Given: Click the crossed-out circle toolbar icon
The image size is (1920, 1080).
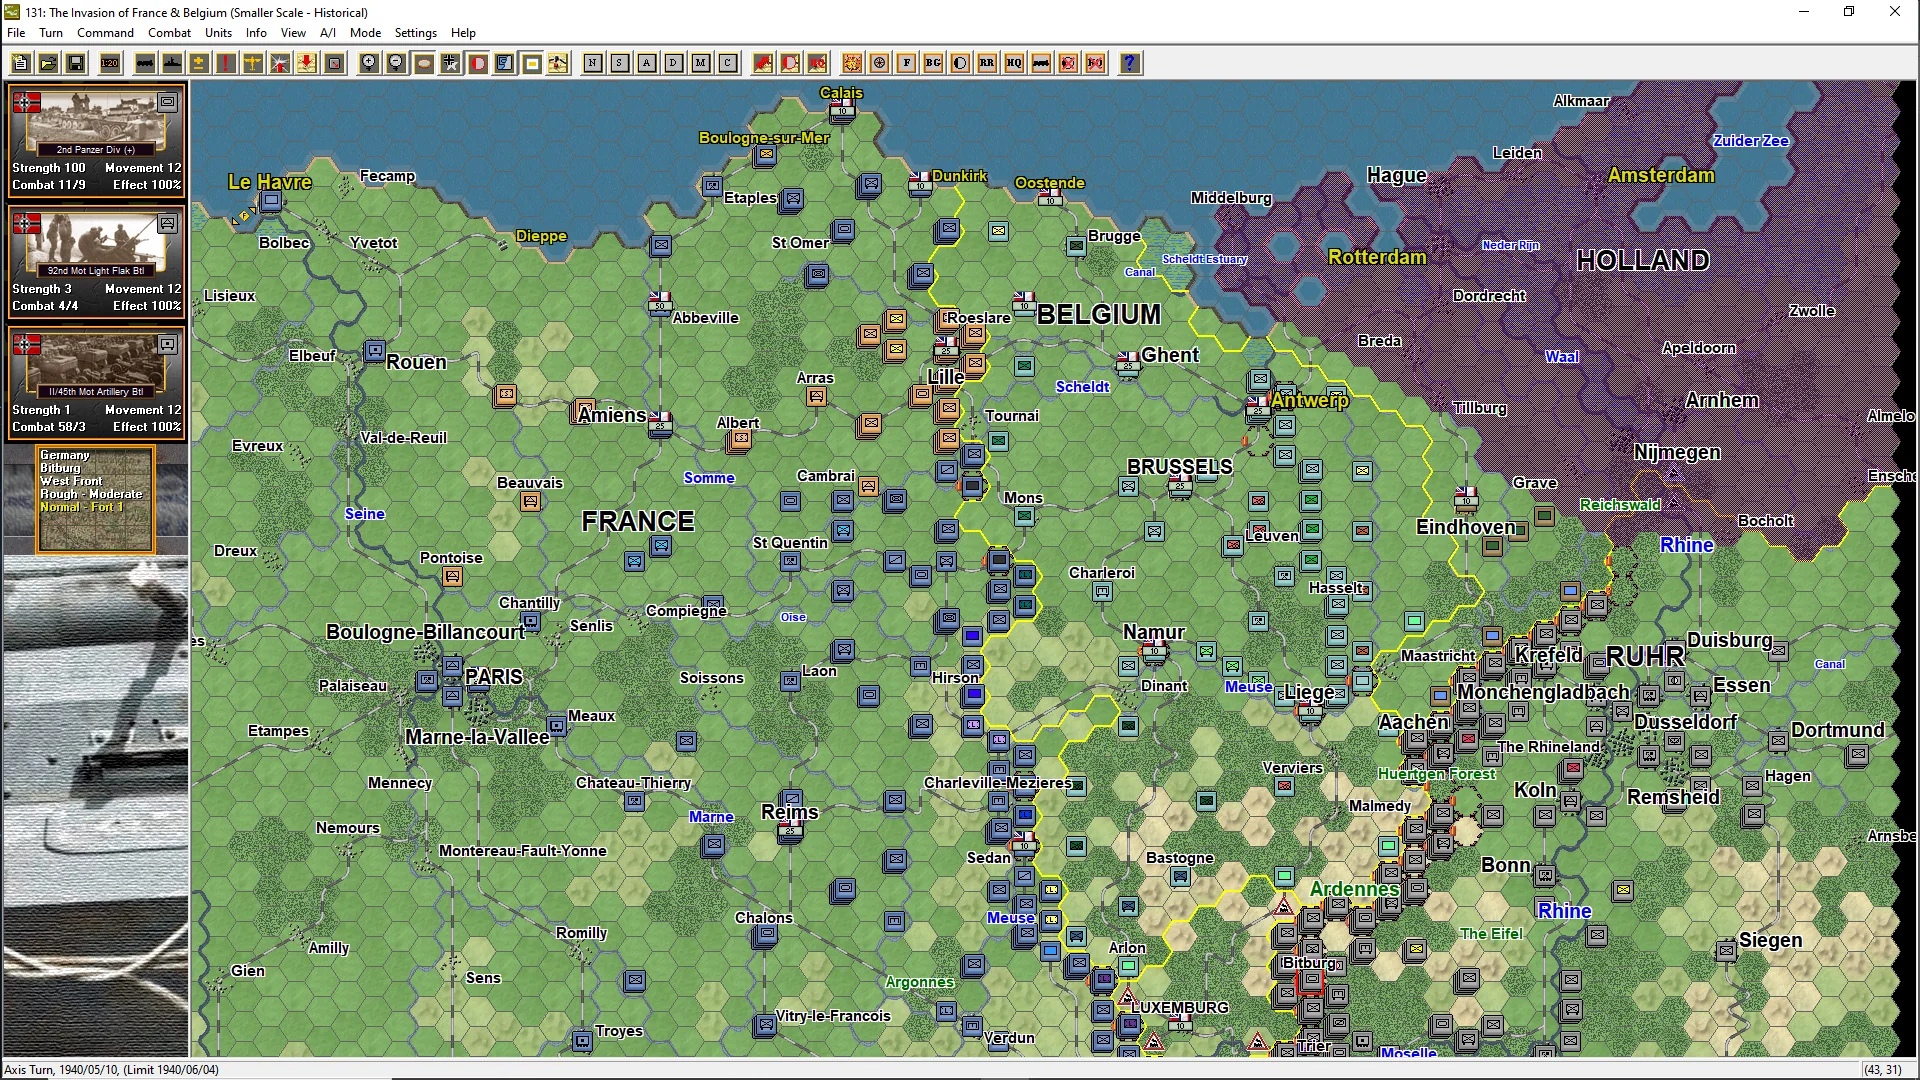Looking at the screenshot, I should [x=1068, y=63].
